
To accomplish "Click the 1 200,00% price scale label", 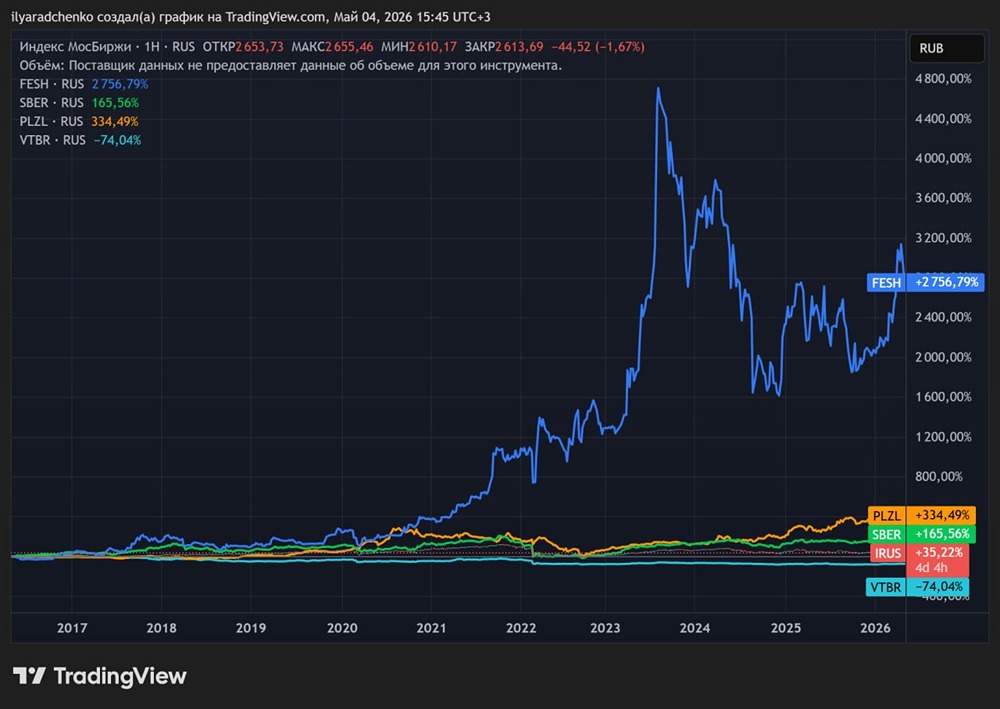I will point(943,437).
